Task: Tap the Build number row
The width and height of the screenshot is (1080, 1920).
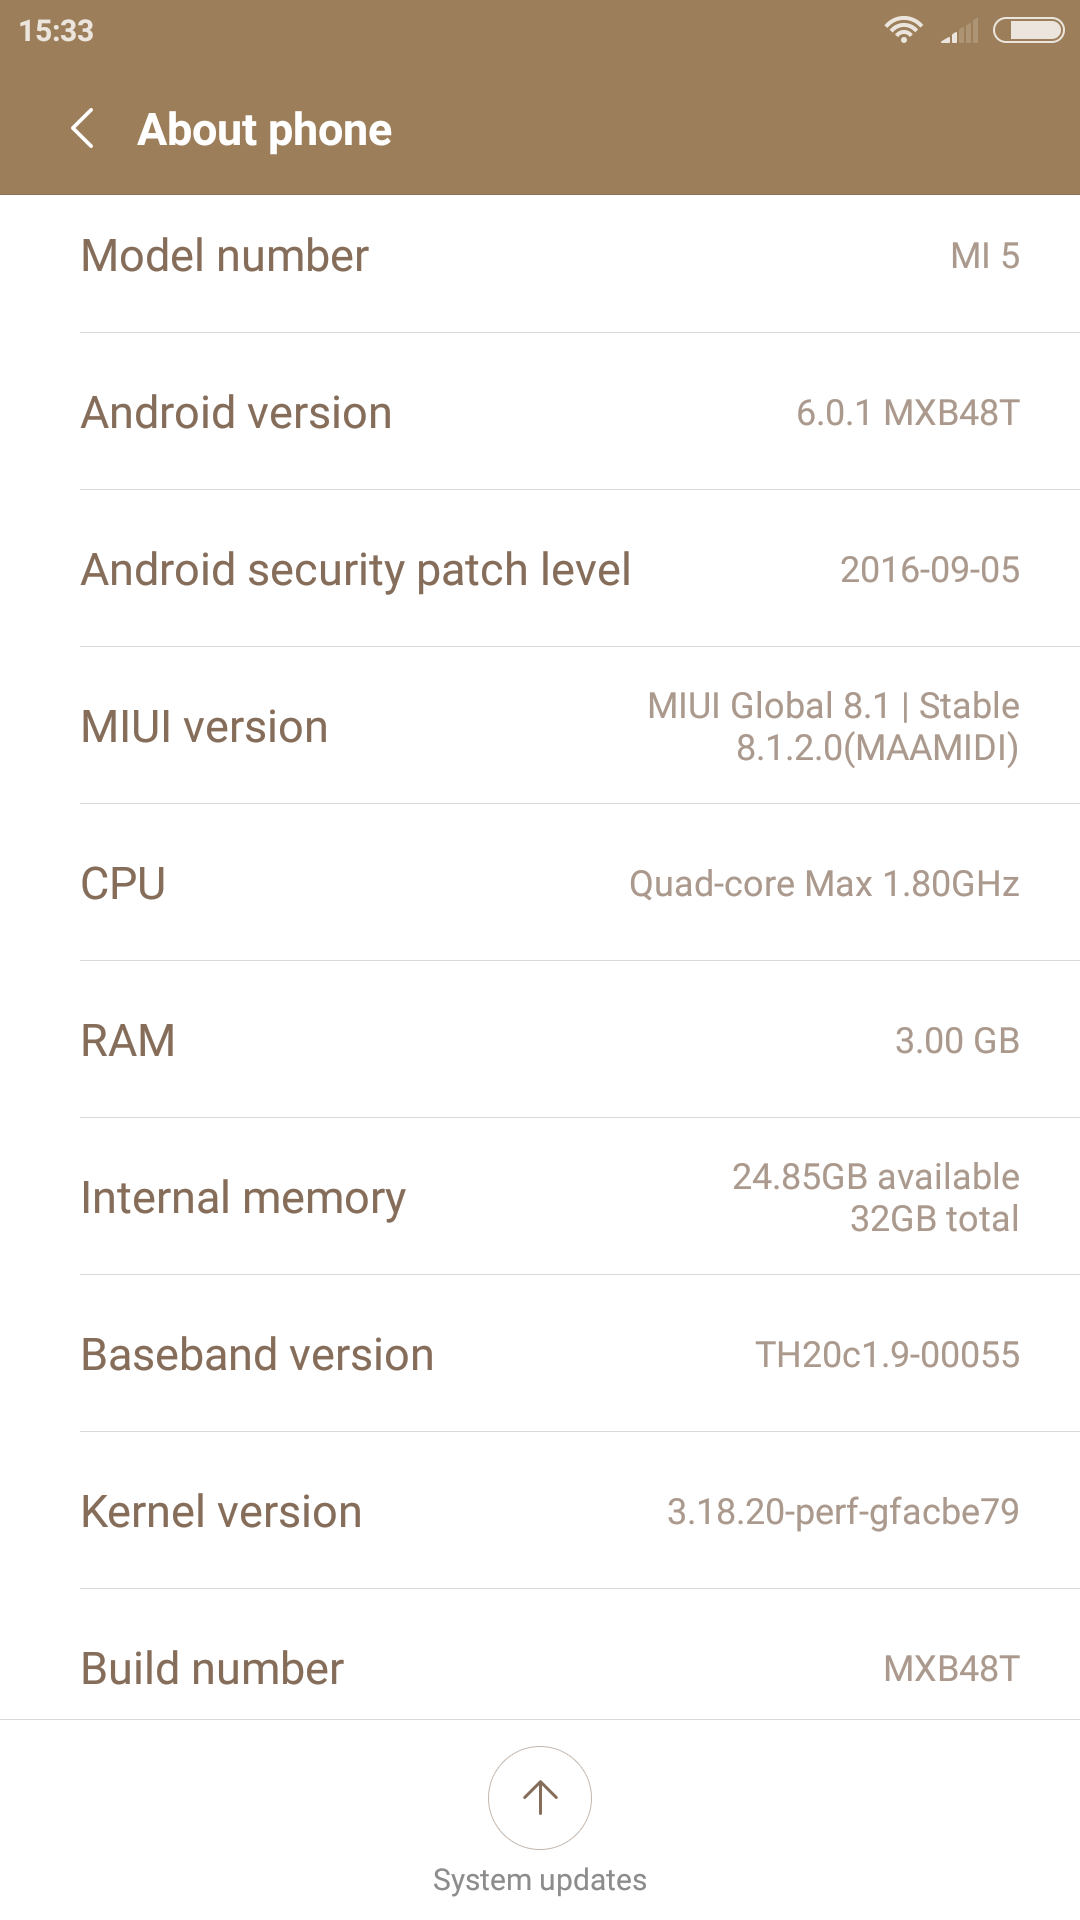Action: (x=540, y=1668)
